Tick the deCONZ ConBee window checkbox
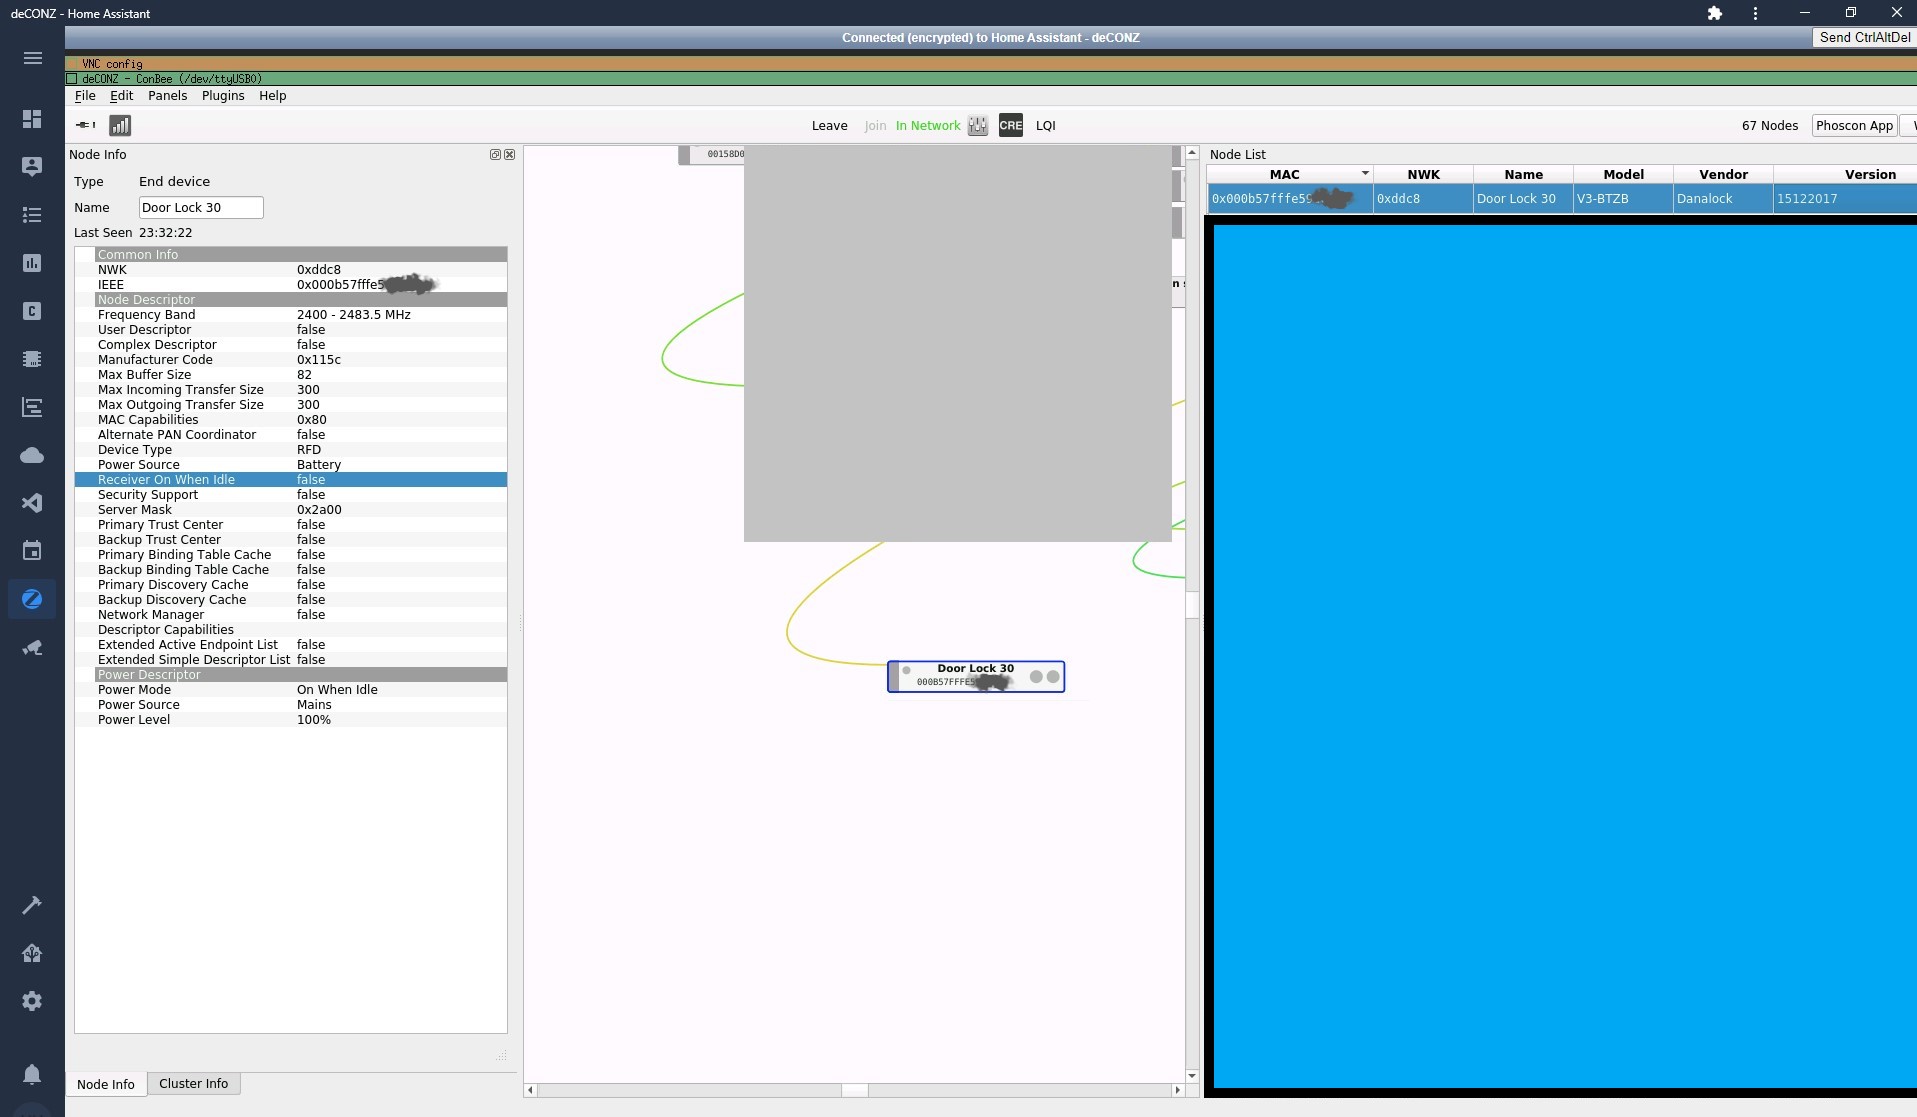 [x=72, y=79]
